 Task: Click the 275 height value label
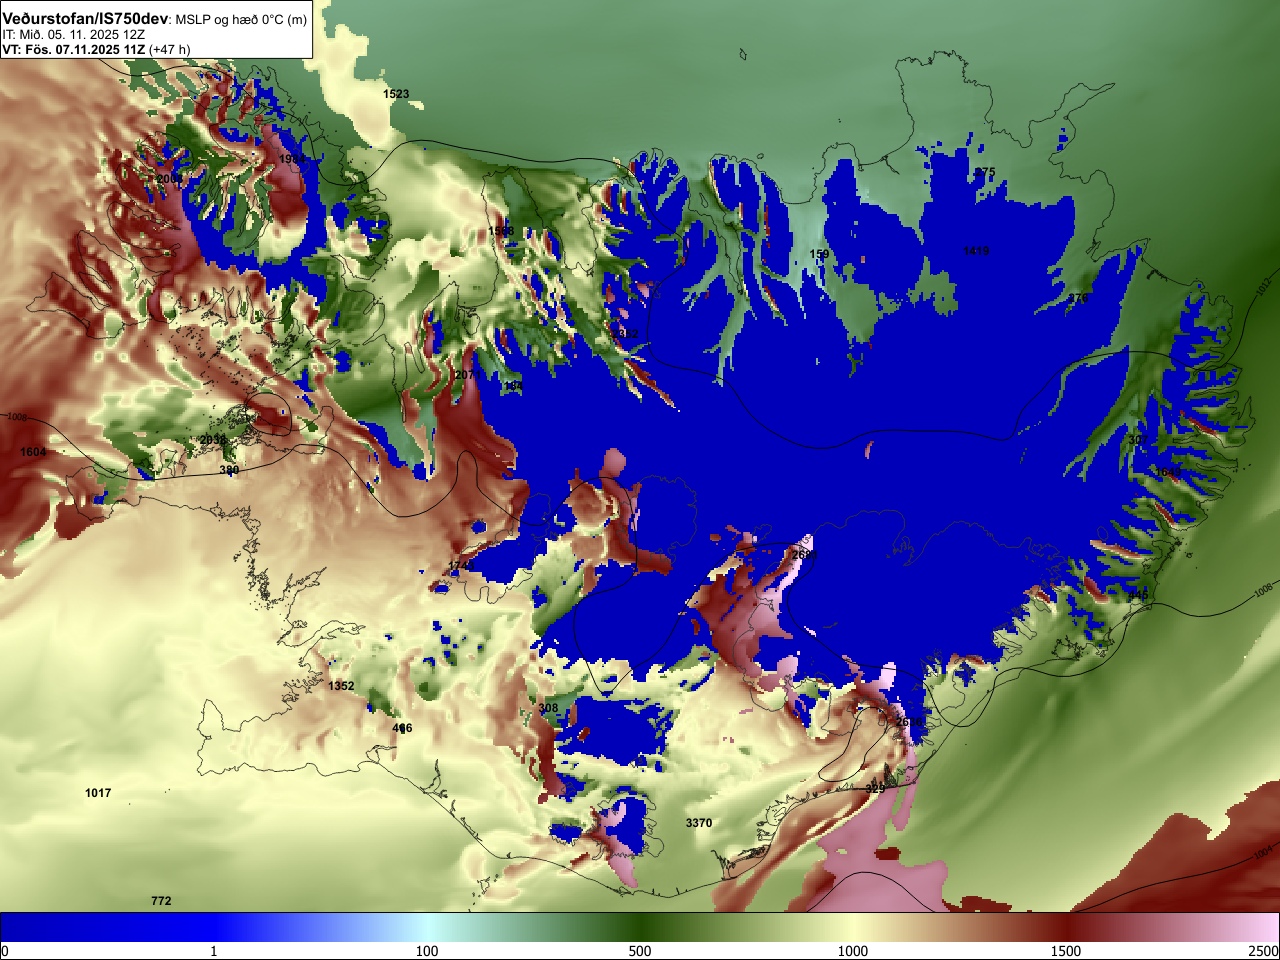pyautogui.click(x=985, y=172)
